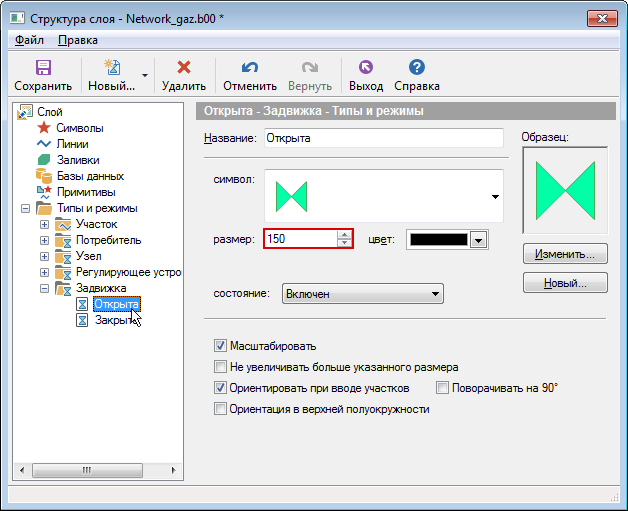Toggle the Масштабировать checkbox
The width and height of the screenshot is (628, 511).
click(x=221, y=346)
